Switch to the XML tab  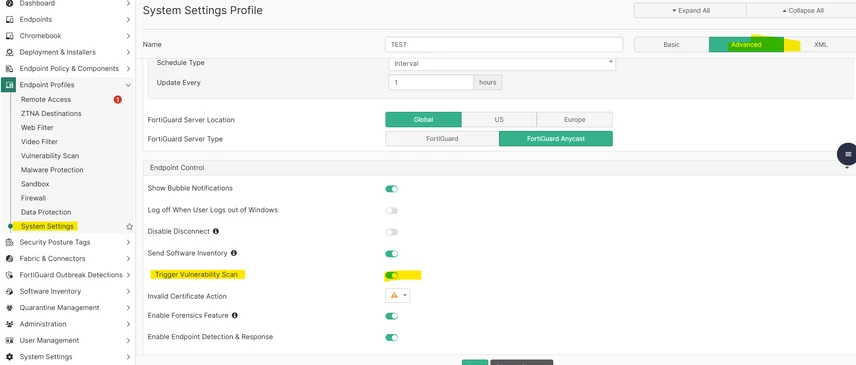click(820, 45)
